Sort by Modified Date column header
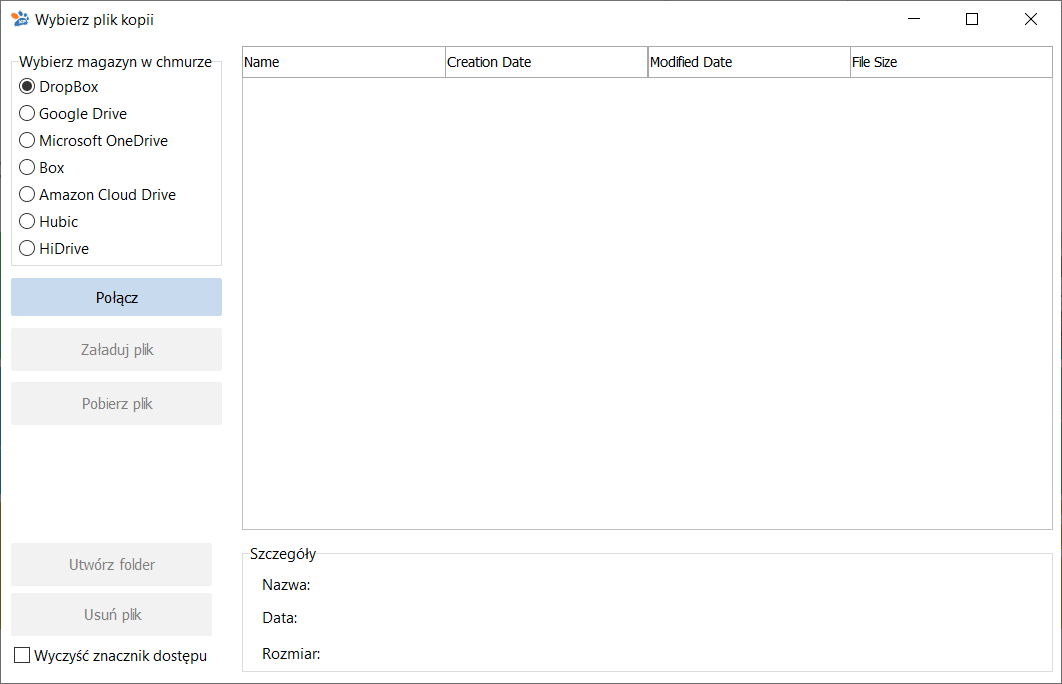 coord(749,62)
